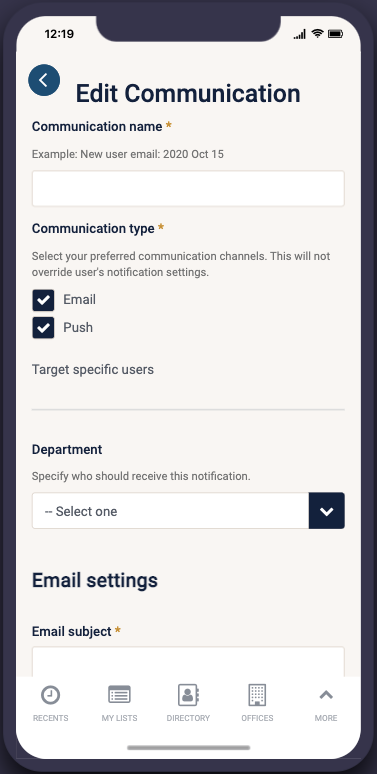
Task: Uncheck the Push checkbox
Action: pyautogui.click(x=43, y=328)
